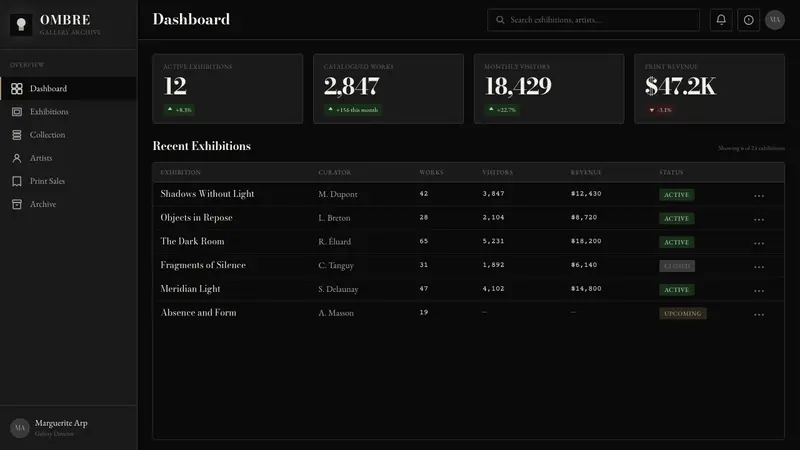
Task: Click curator M. Dupont
Action: pos(338,194)
